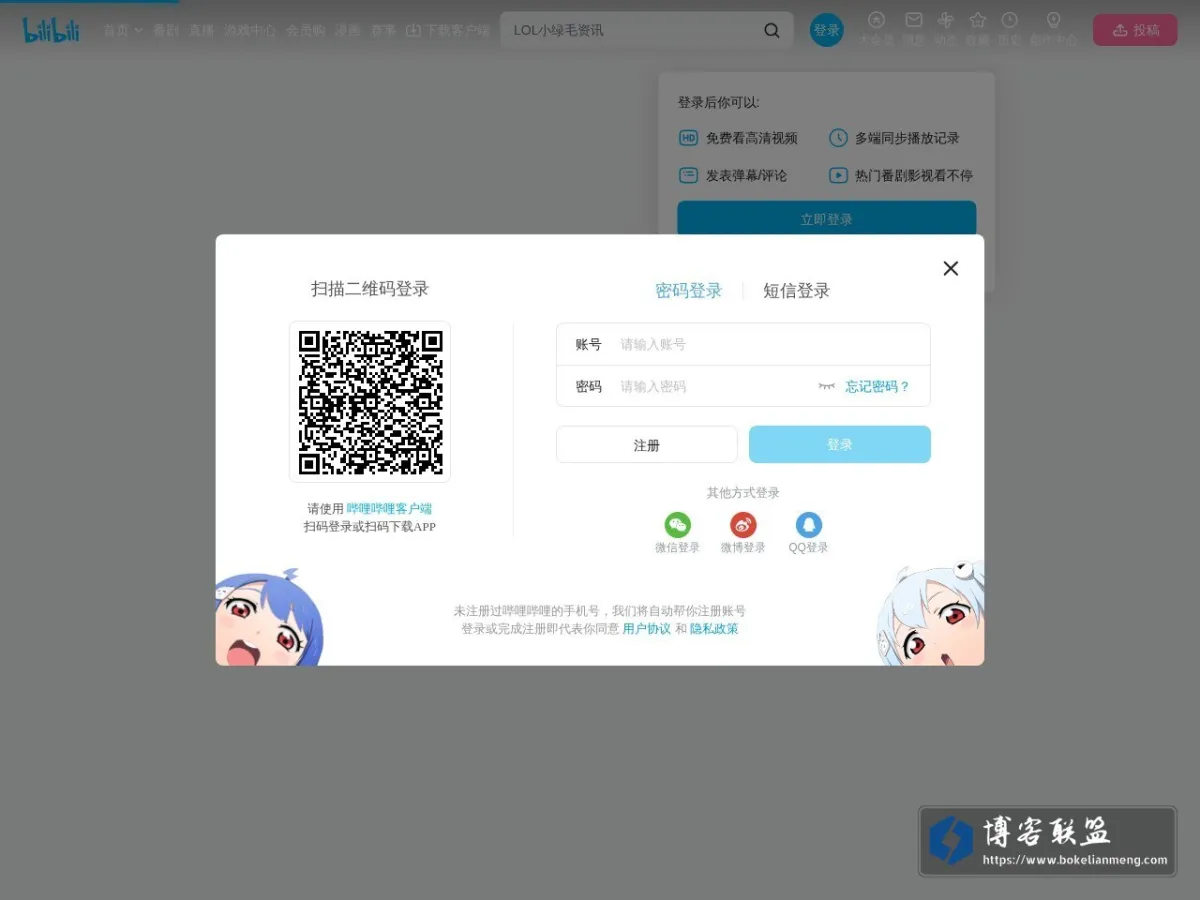Click the play icon beside 热门番剧影视看不停
Screen dimensions: 1200x900
(838, 175)
